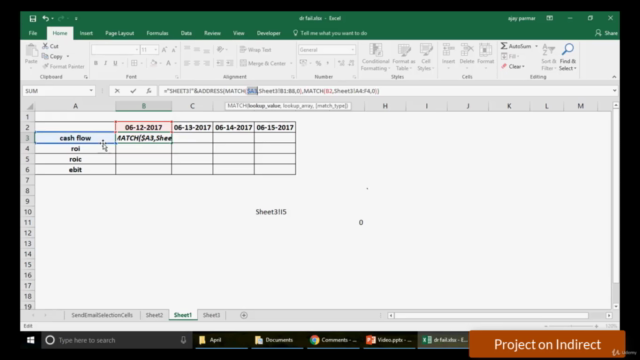Viewport: 640px width, 360px height.
Task: Toggle Wrap Text
Action: pyautogui.click(x=256, y=50)
